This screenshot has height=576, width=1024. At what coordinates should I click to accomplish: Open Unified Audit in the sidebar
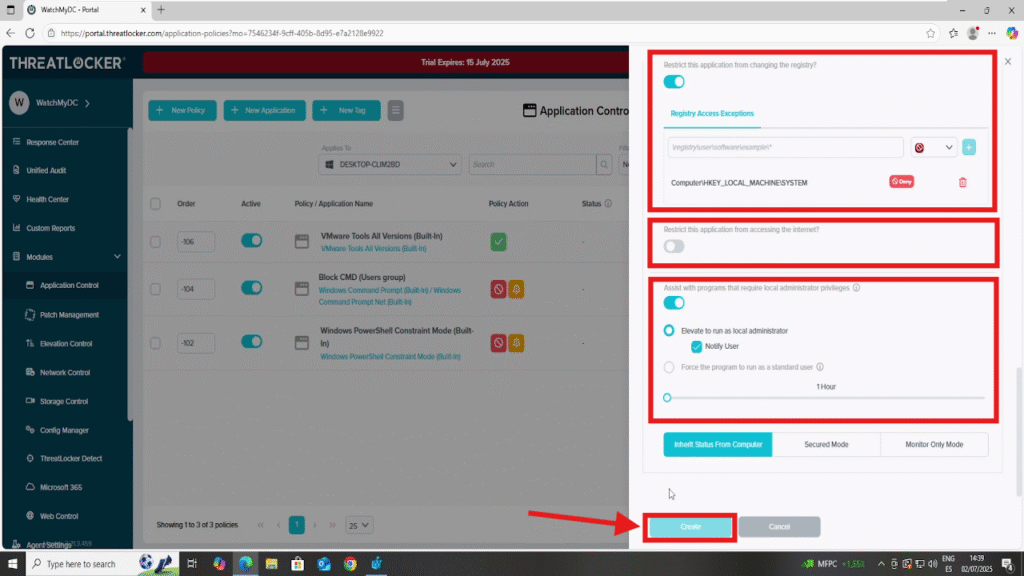pos(46,170)
